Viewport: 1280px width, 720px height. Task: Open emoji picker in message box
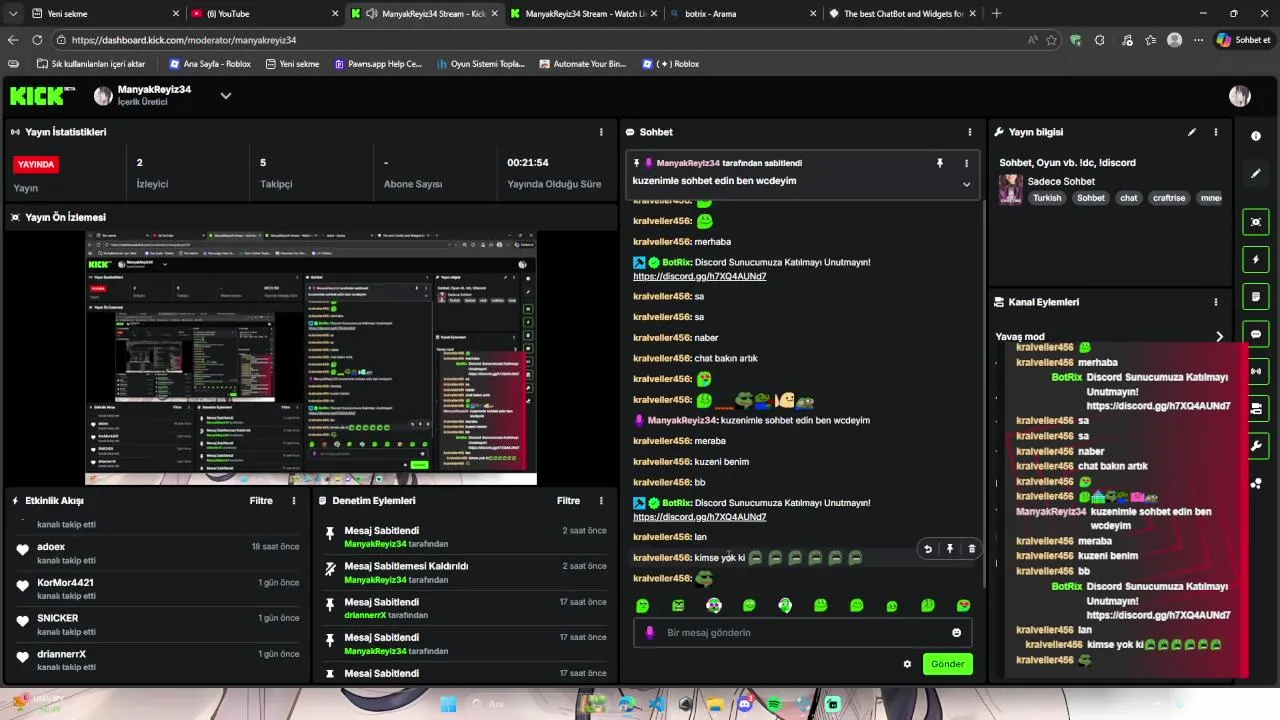[x=956, y=633]
